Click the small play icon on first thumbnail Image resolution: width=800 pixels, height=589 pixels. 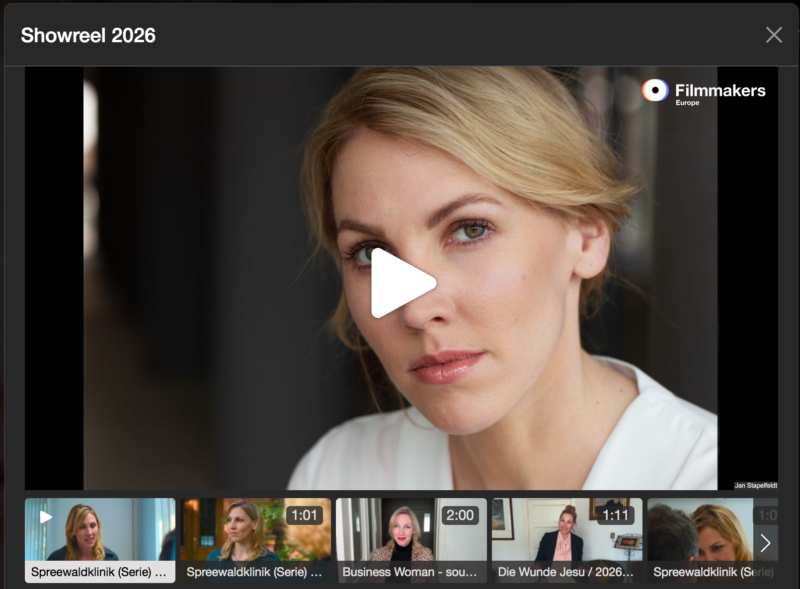pyautogui.click(x=46, y=517)
